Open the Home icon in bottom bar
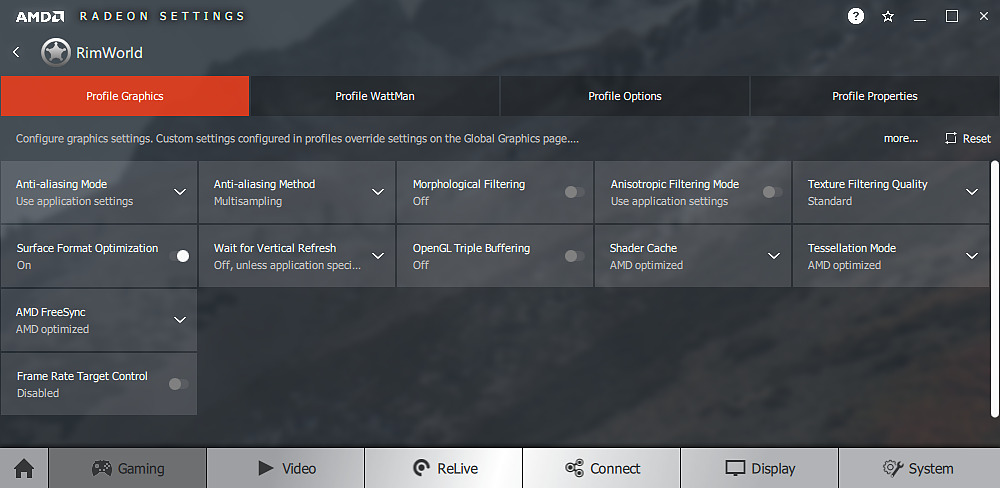 pos(24,469)
